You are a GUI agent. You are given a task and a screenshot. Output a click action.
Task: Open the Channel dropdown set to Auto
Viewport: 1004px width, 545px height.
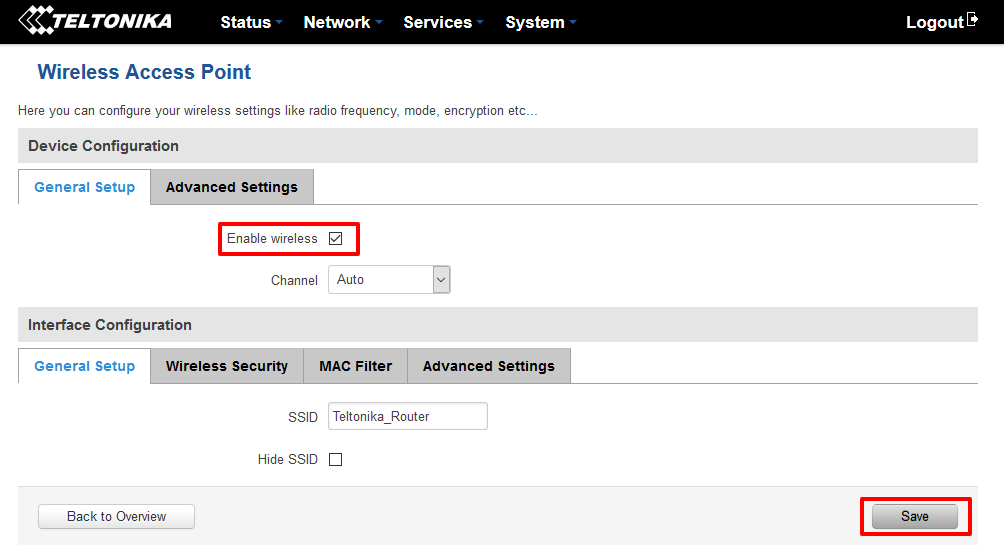389,280
